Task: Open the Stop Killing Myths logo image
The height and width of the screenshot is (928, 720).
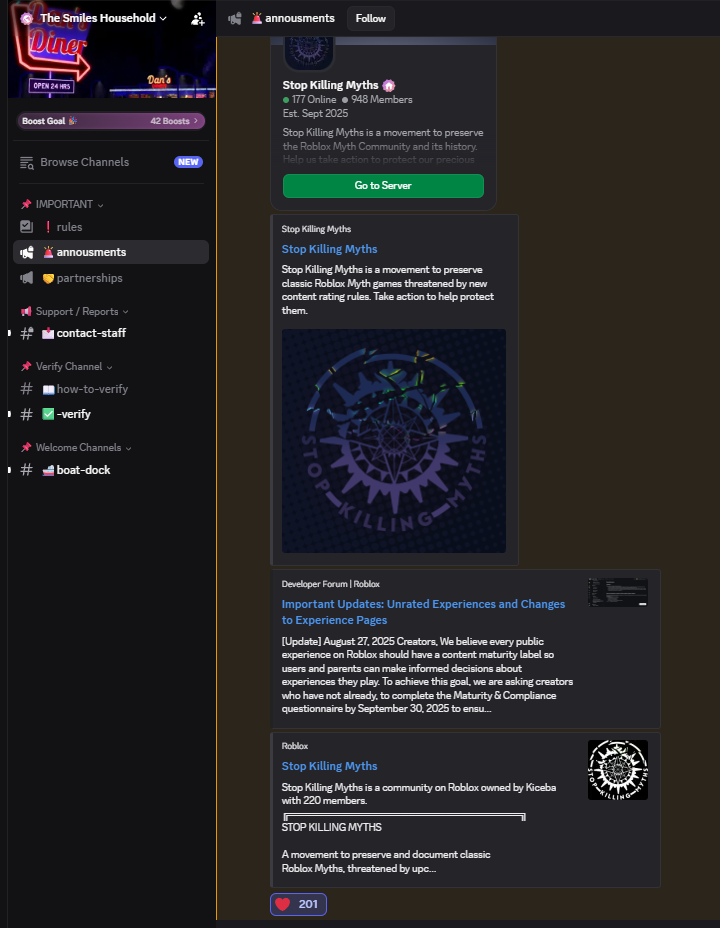Action: coord(394,441)
